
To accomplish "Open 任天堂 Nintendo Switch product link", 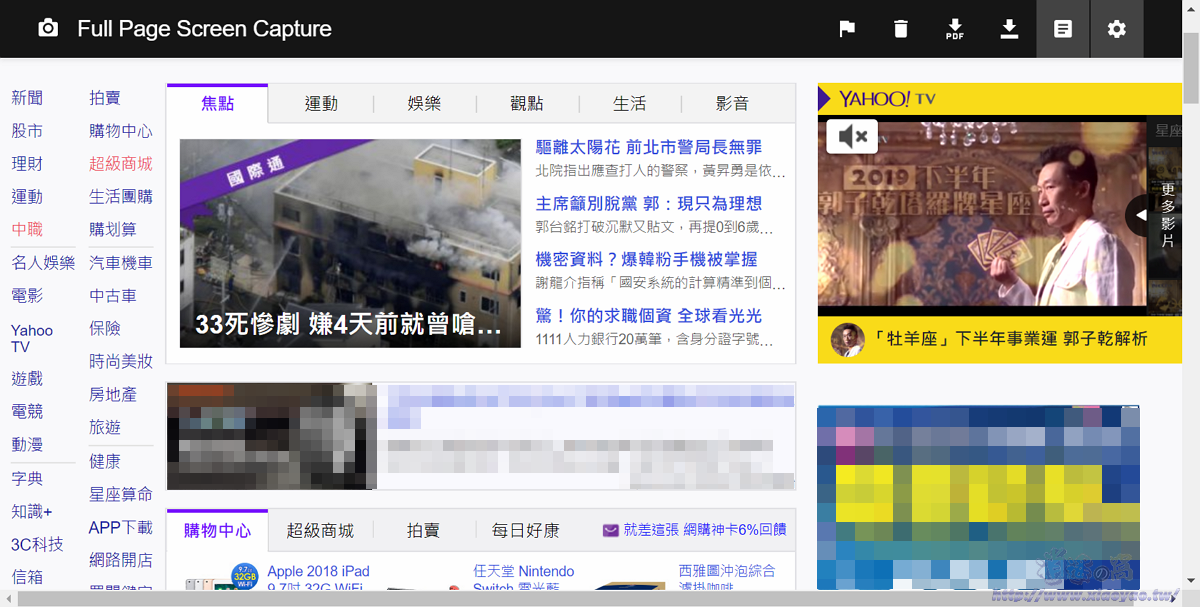I will [524, 580].
